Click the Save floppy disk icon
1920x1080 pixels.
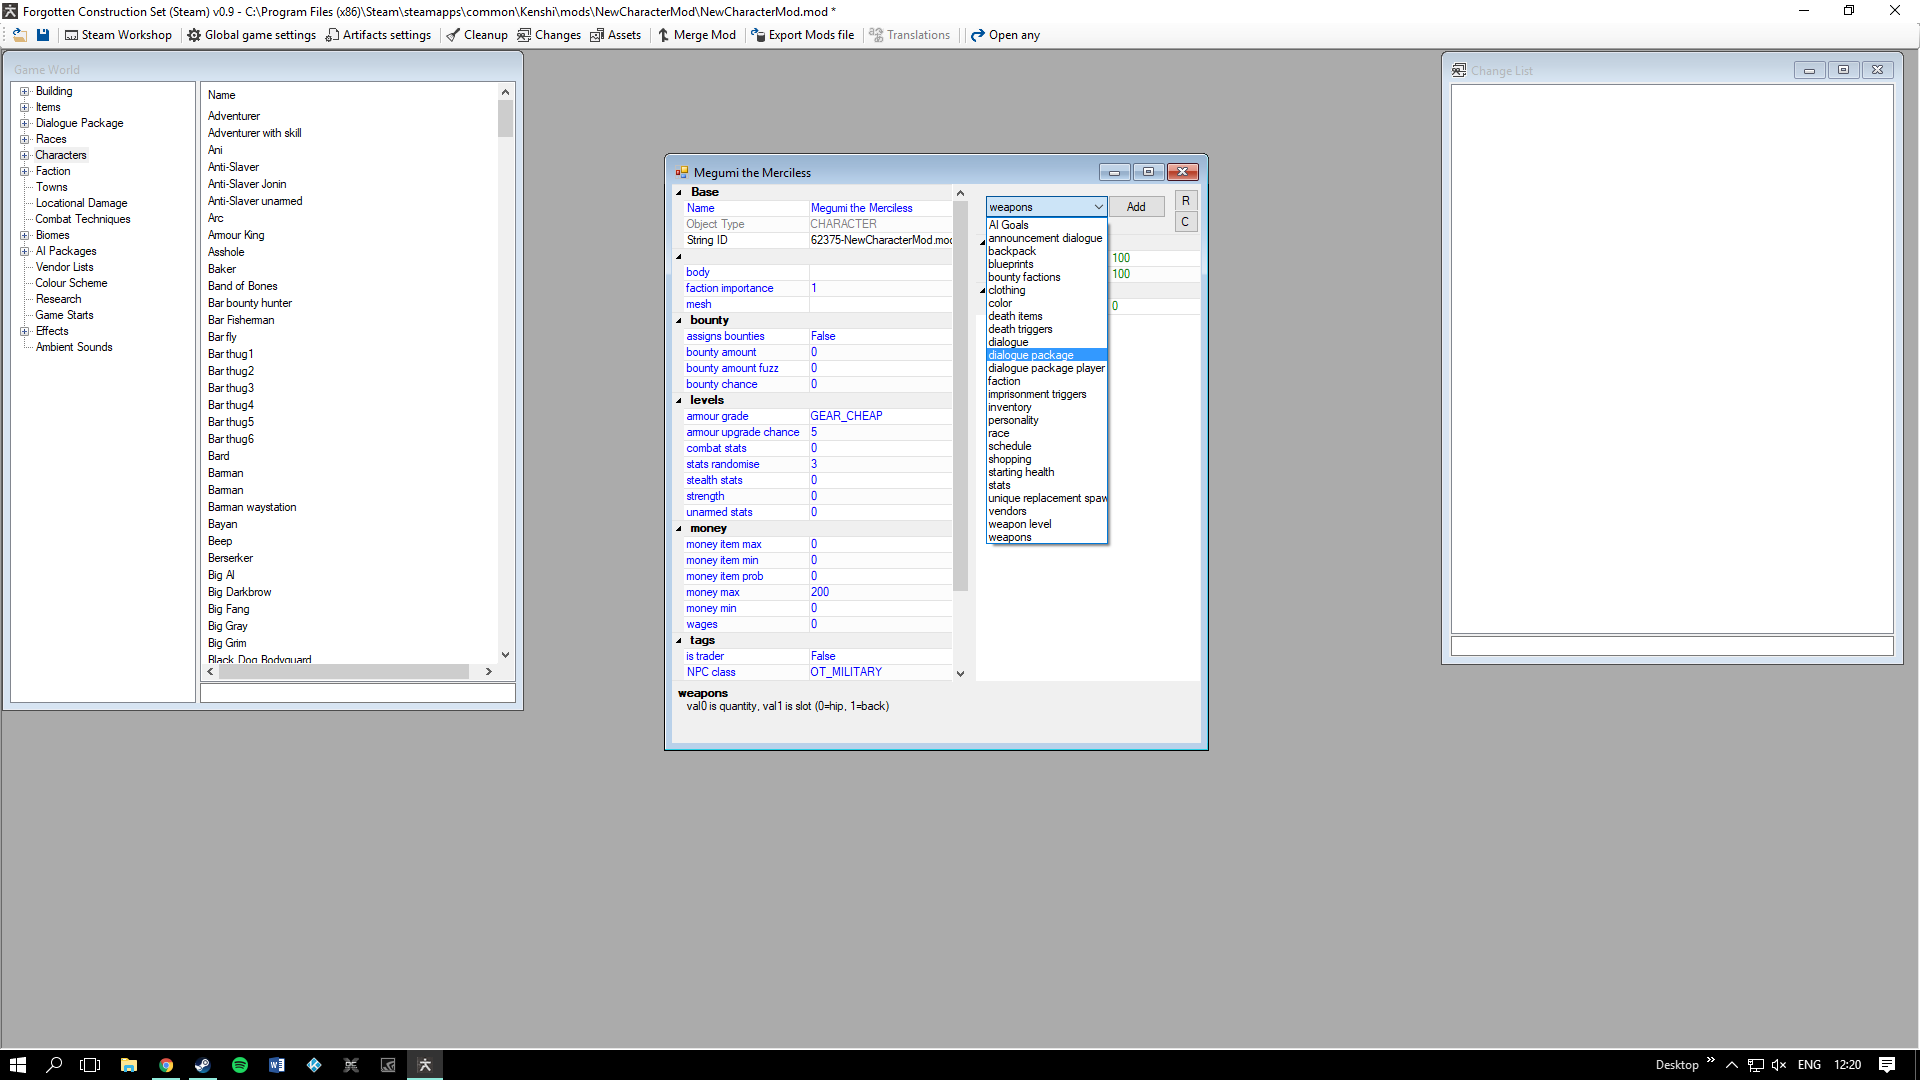coord(43,35)
